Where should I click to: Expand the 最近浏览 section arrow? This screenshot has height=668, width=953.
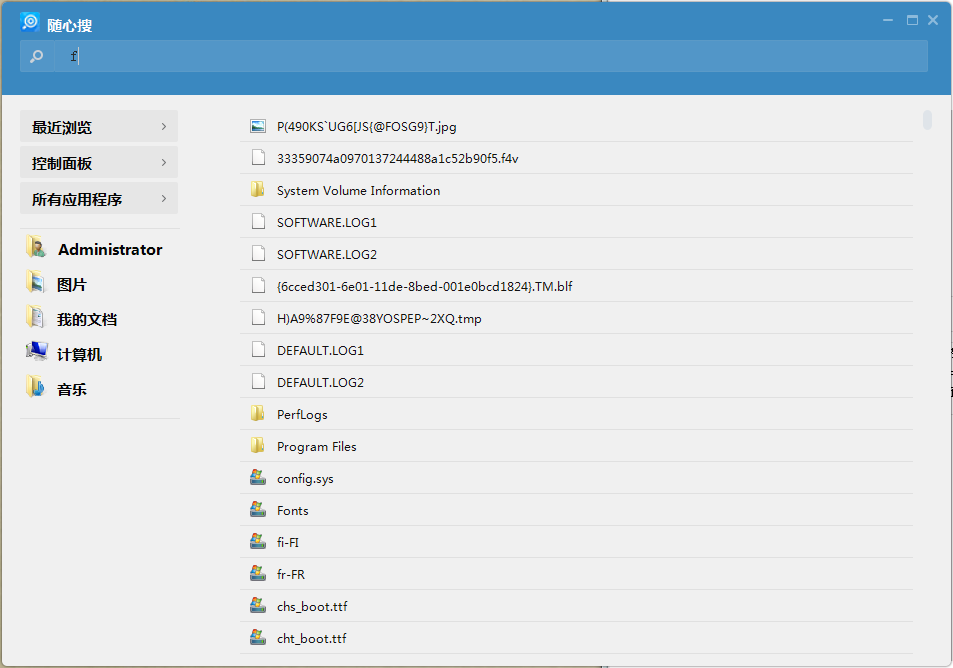pyautogui.click(x=163, y=127)
